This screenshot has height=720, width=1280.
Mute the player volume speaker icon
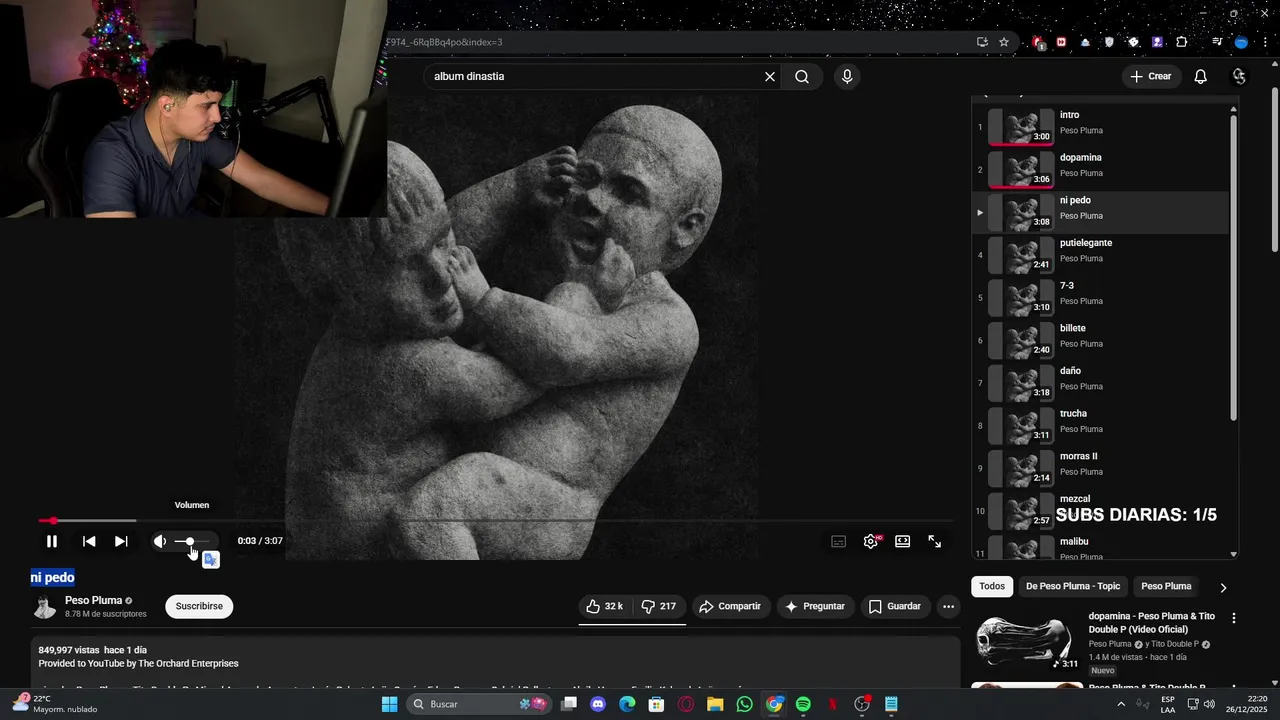point(160,541)
